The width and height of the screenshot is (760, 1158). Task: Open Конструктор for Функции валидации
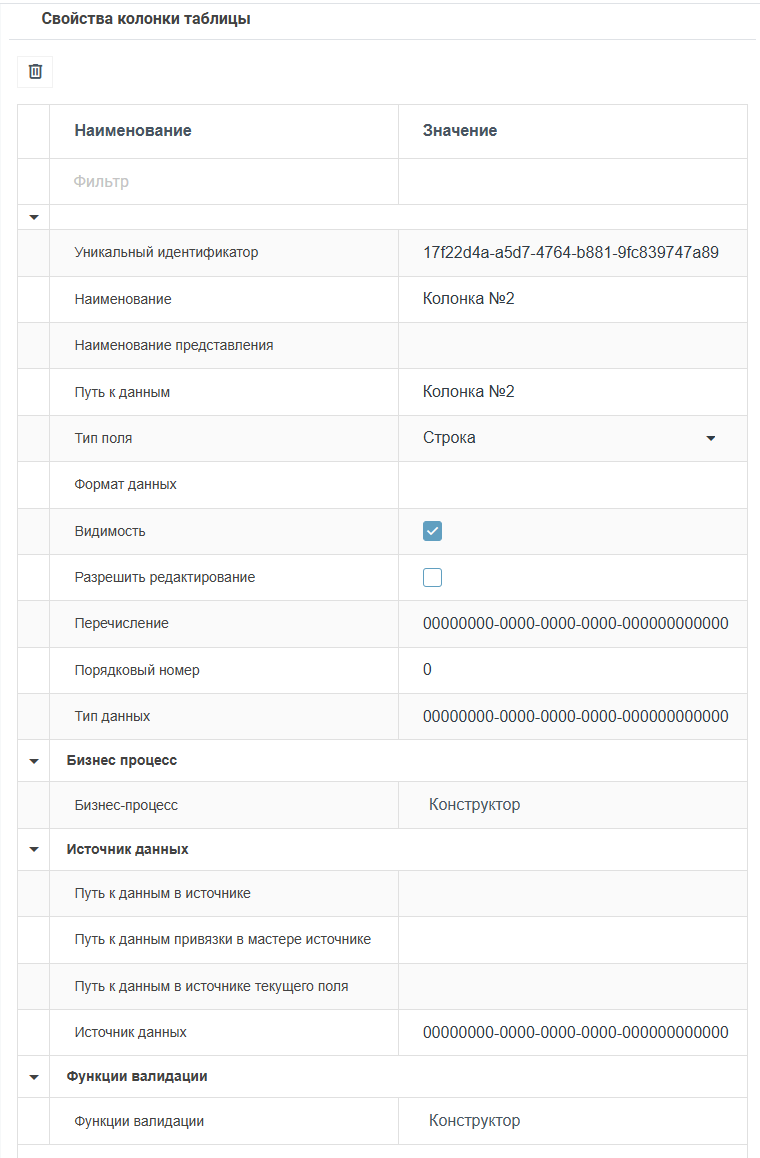click(x=475, y=1121)
